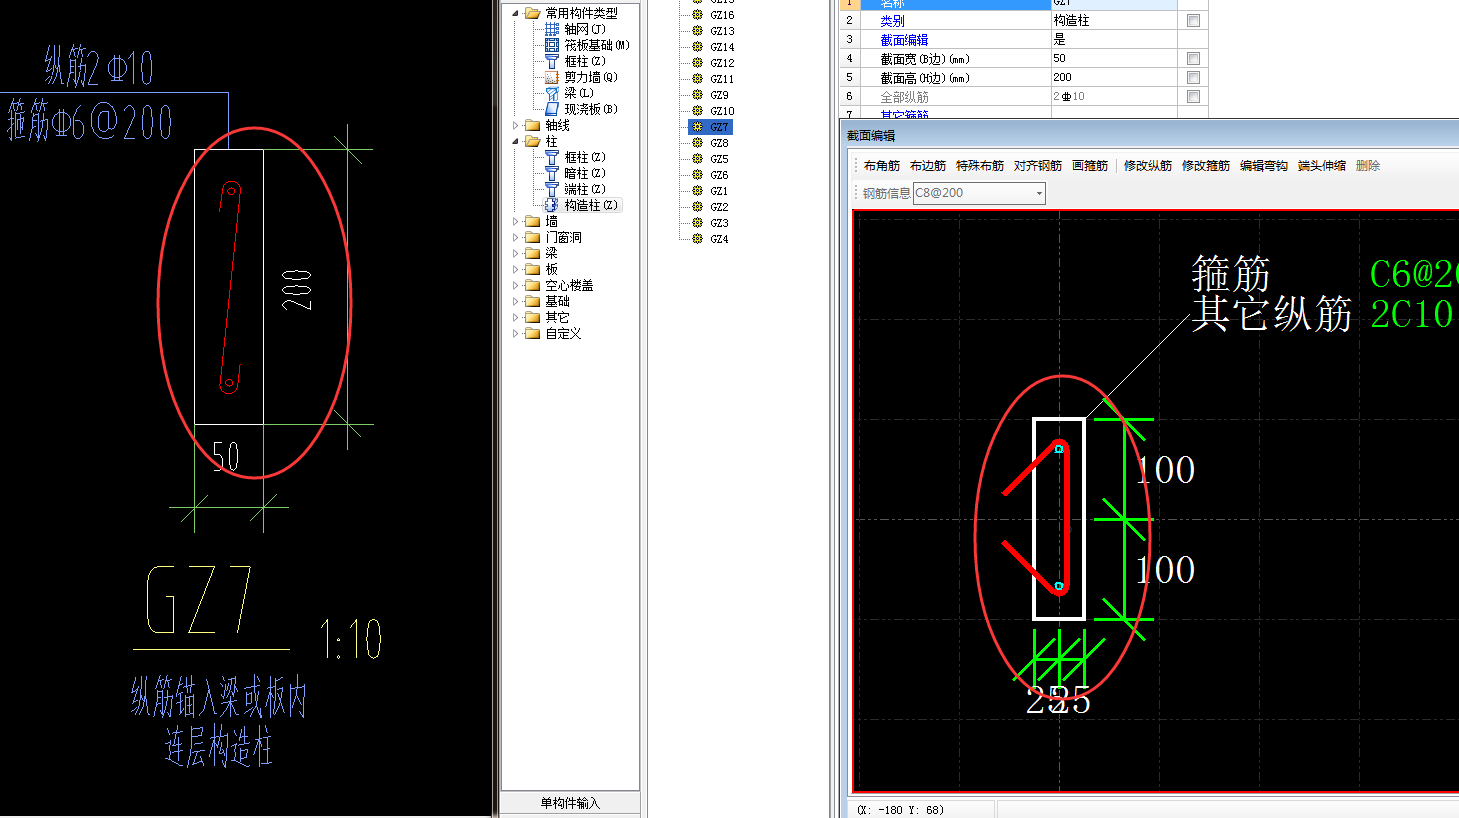Select the 轴网(J) grid icon

pos(551,29)
